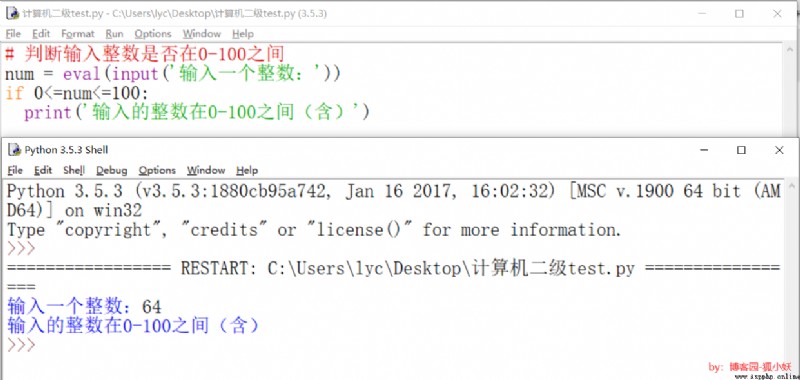This screenshot has width=800, height=380.
Task: Click the RESTART path line in shell
Action: (393, 268)
